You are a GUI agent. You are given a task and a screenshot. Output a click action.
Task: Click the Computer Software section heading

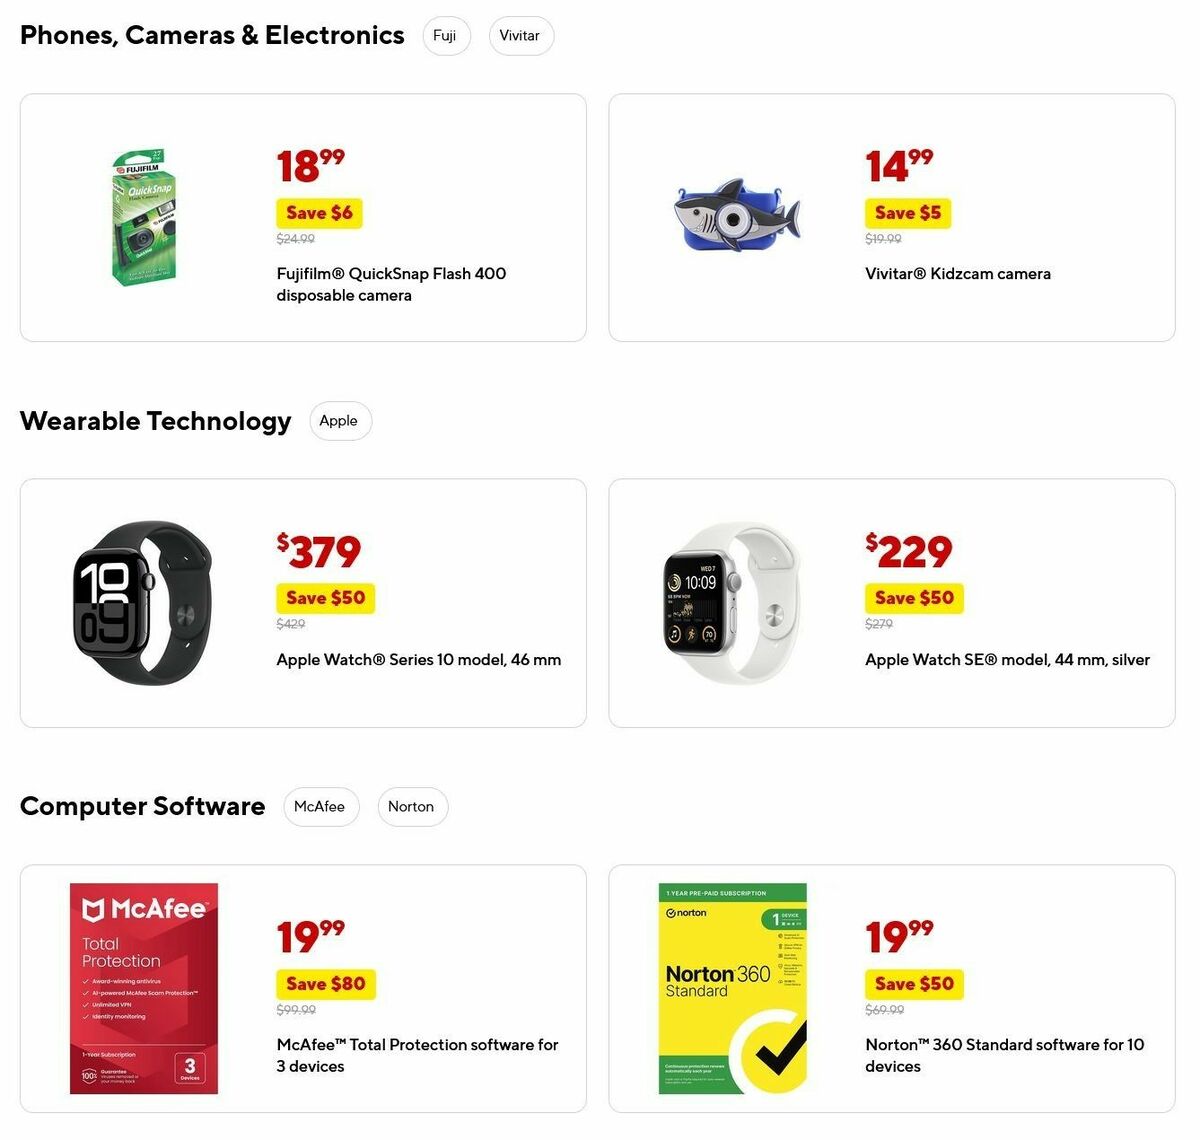pyautogui.click(x=141, y=806)
